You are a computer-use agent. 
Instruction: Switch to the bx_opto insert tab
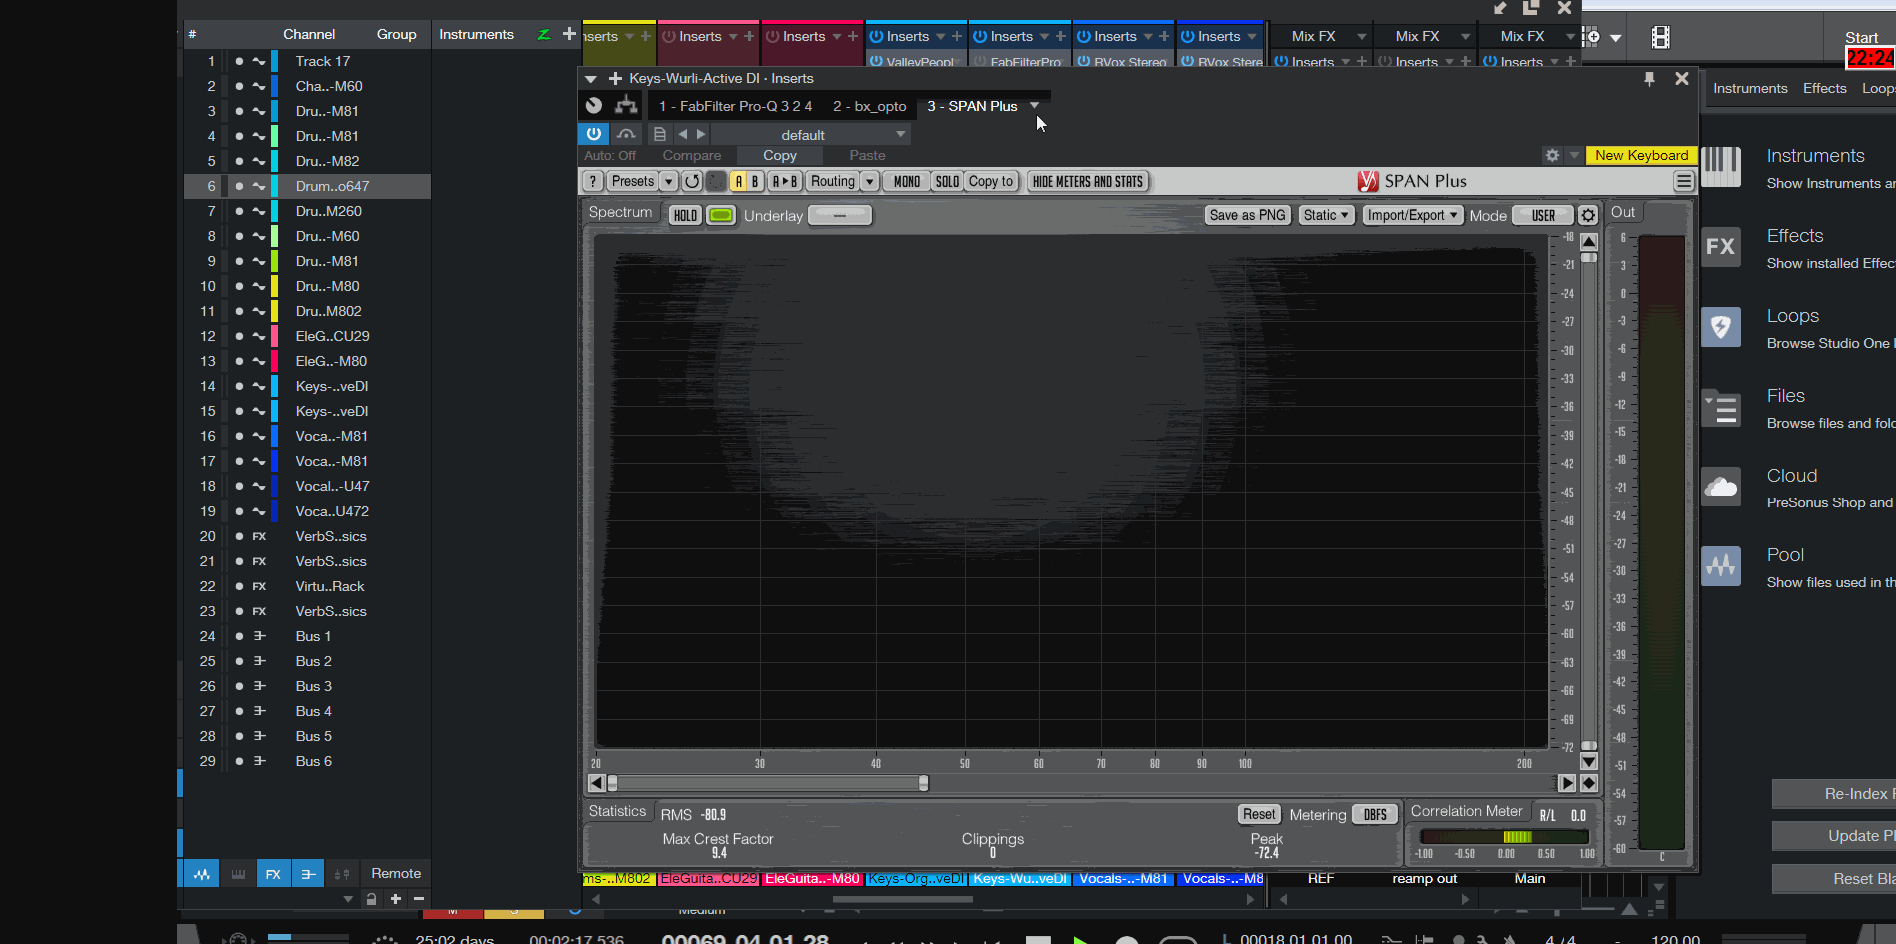pos(869,106)
